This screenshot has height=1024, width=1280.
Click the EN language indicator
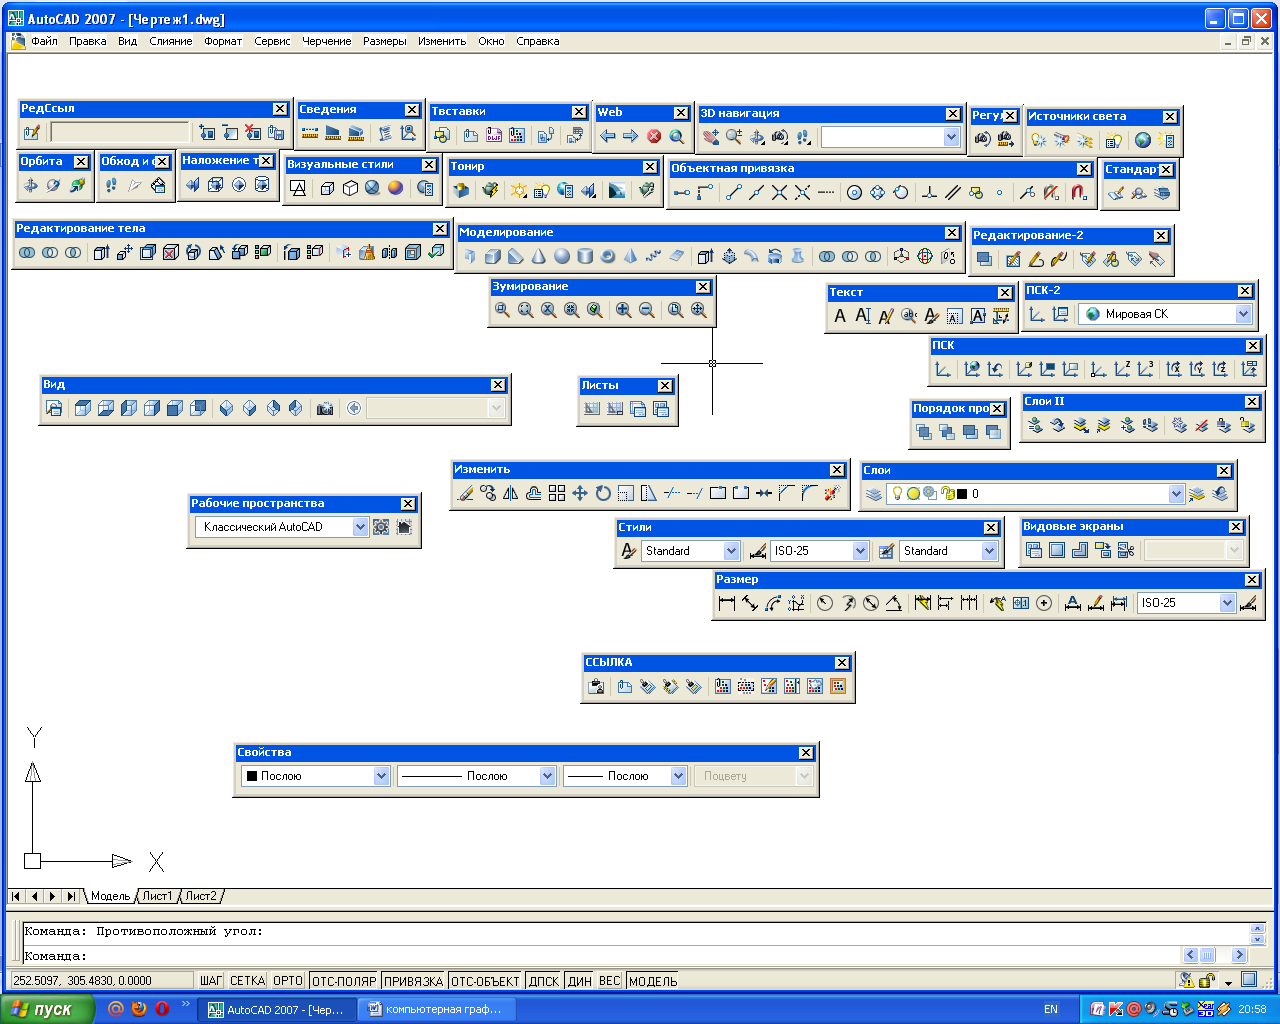[x=1051, y=1009]
